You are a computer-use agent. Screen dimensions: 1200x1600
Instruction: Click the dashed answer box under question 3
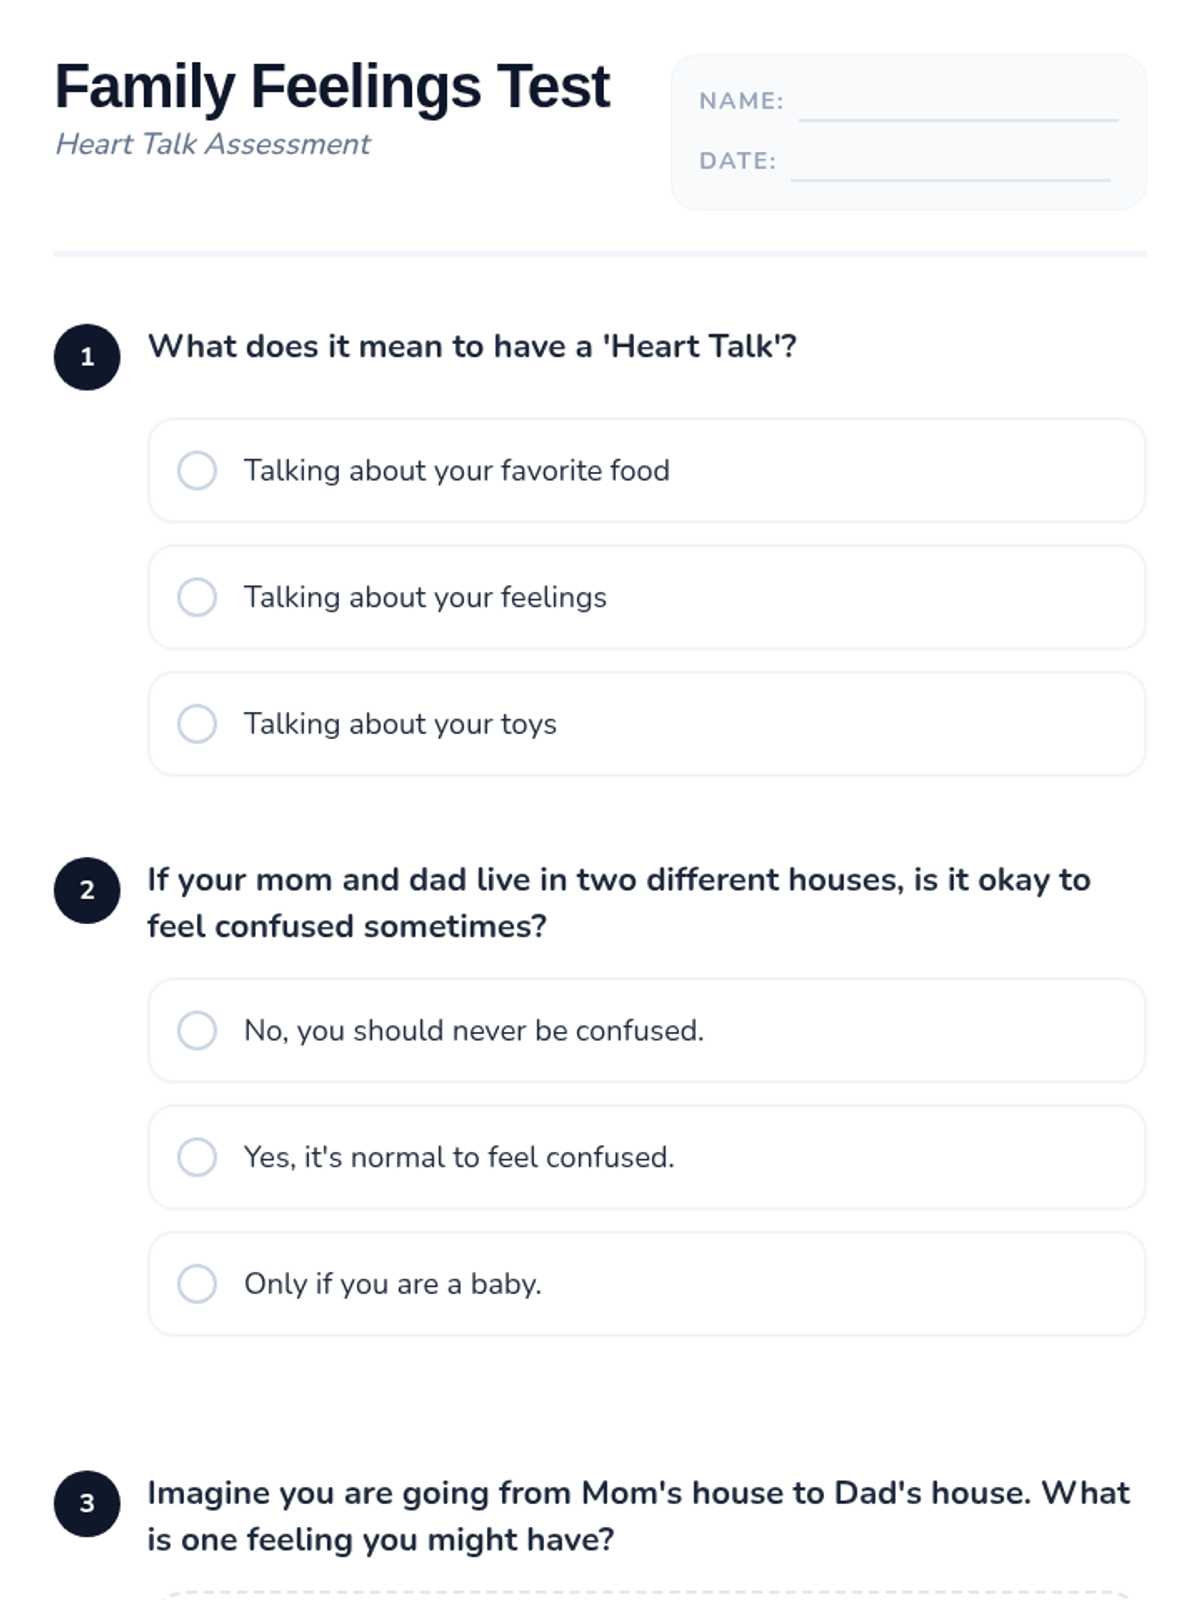click(646, 1594)
